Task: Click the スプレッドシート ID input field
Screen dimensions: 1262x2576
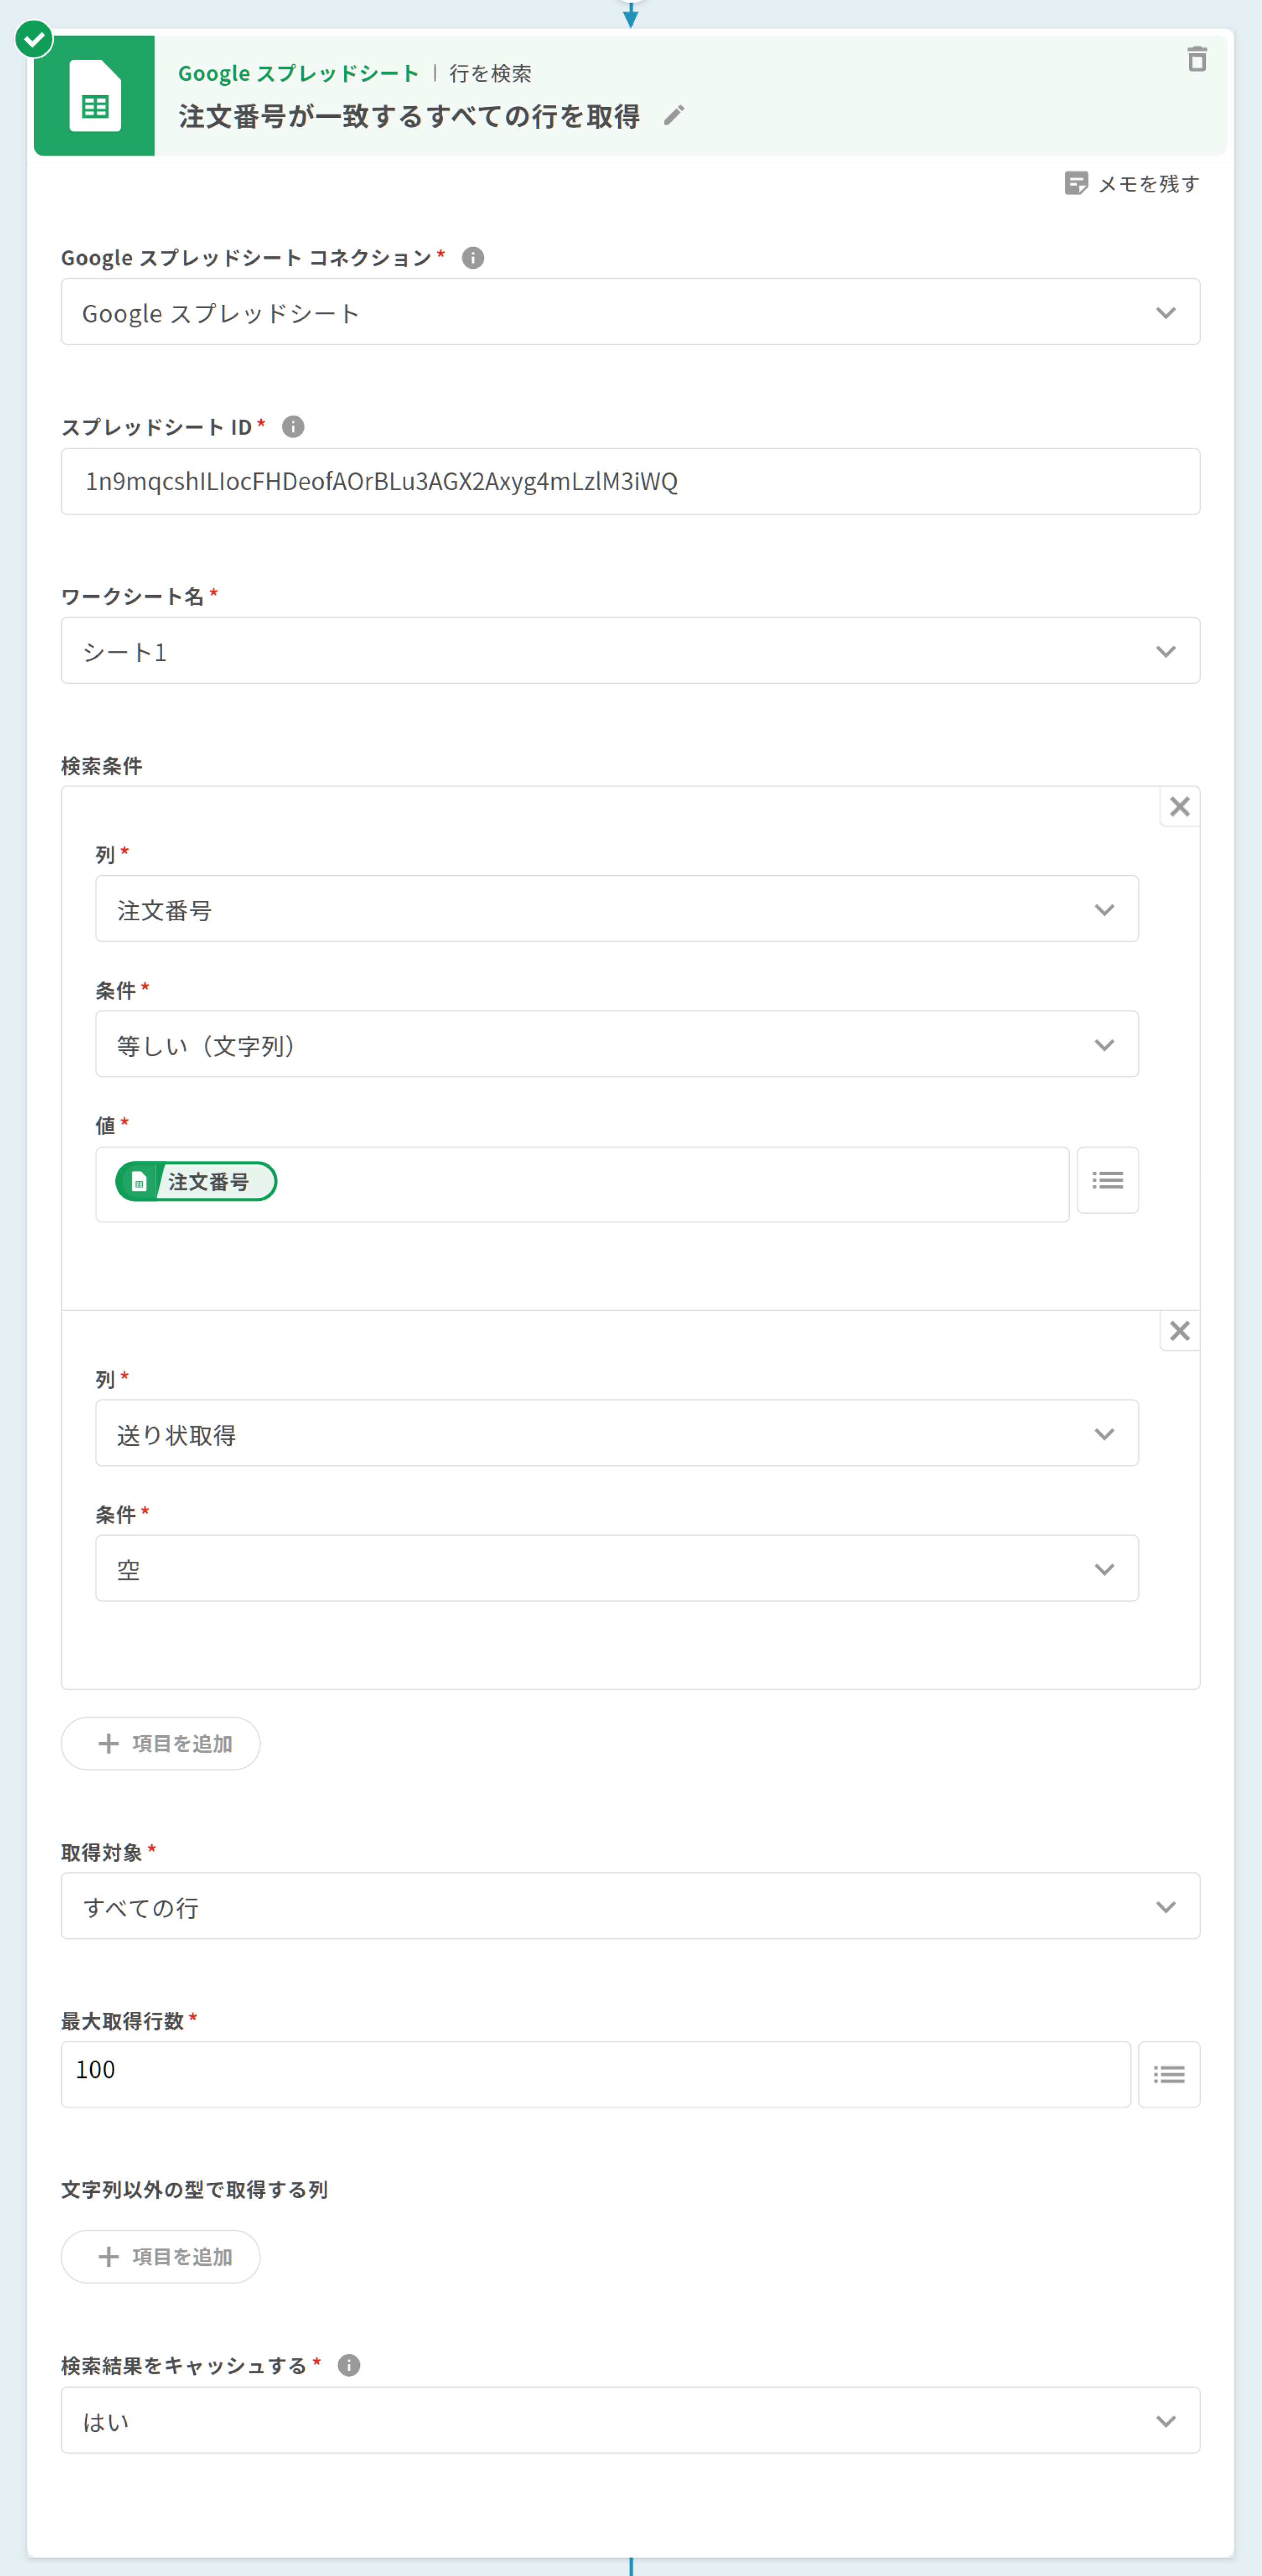Action: [630, 482]
